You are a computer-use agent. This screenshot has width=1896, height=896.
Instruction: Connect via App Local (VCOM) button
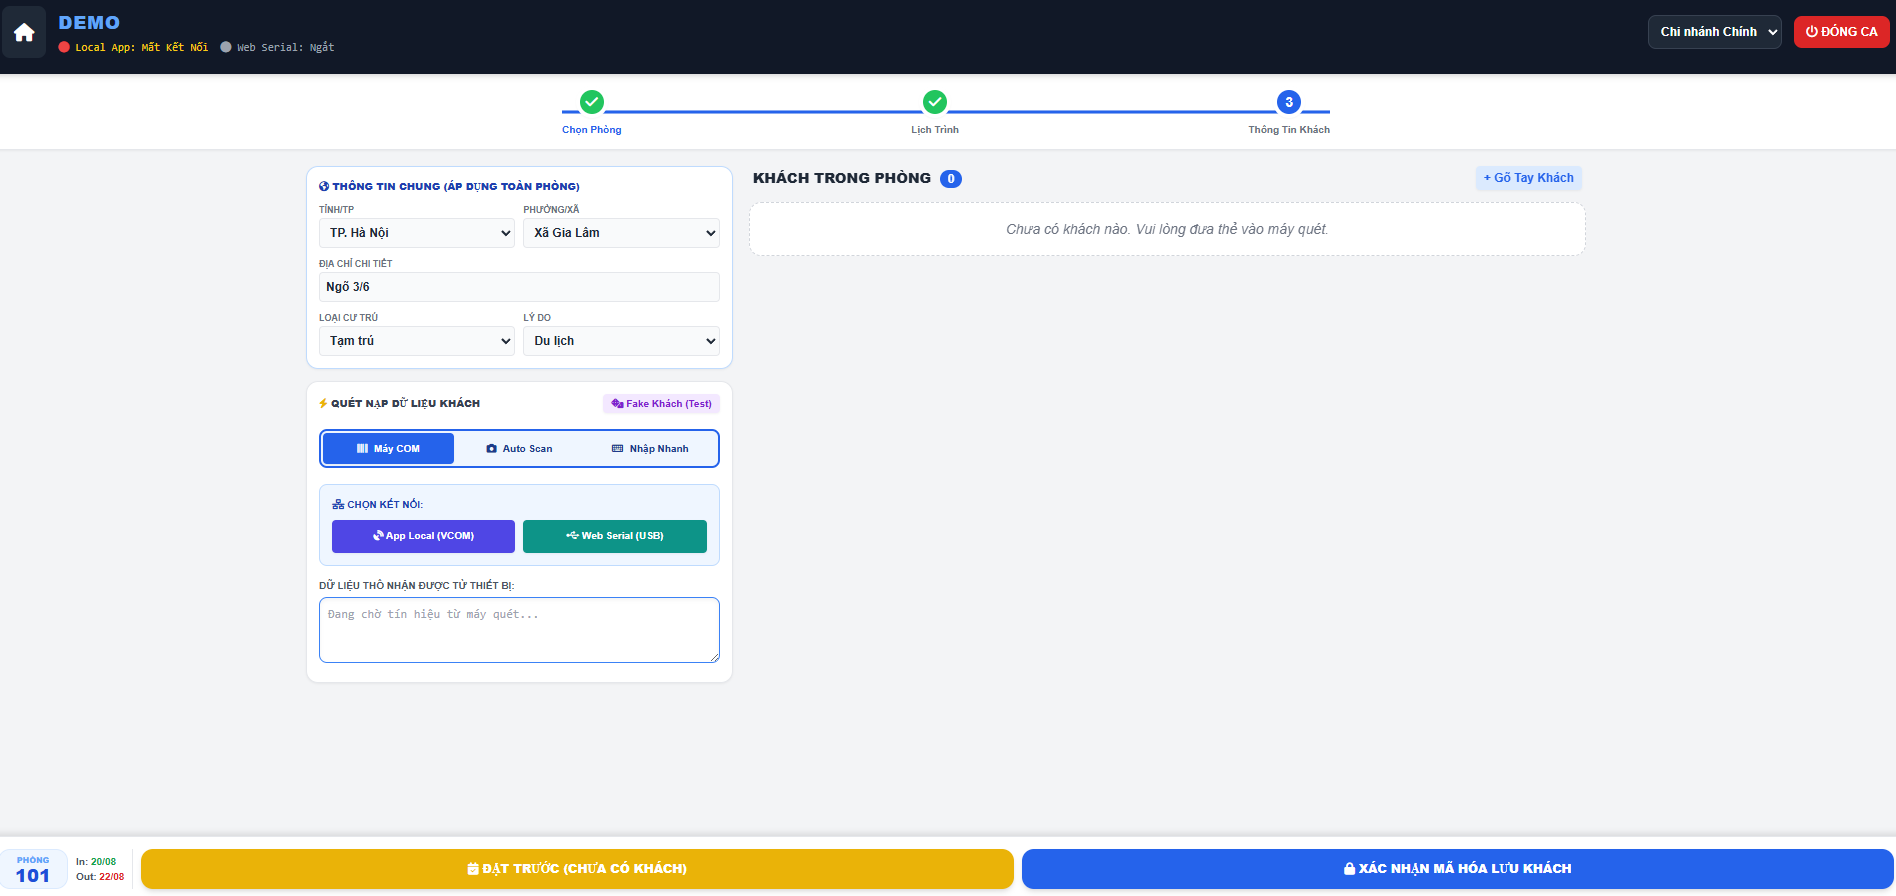423,536
